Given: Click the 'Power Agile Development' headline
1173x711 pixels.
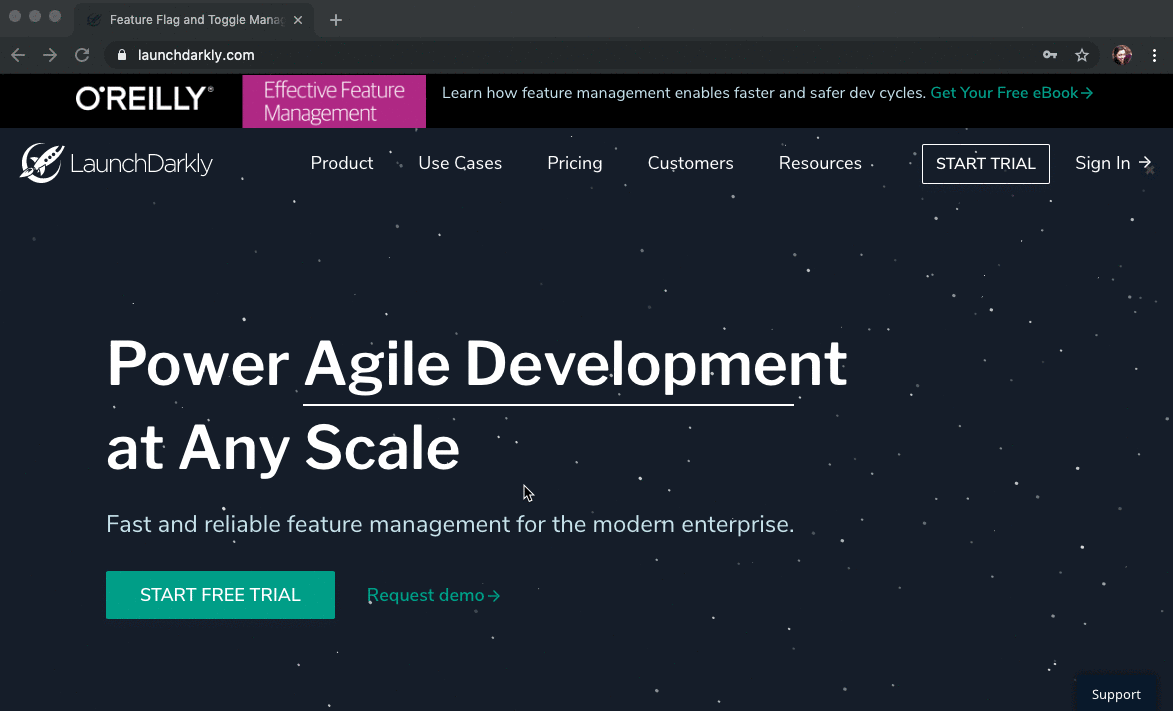Looking at the screenshot, I should [x=477, y=364].
